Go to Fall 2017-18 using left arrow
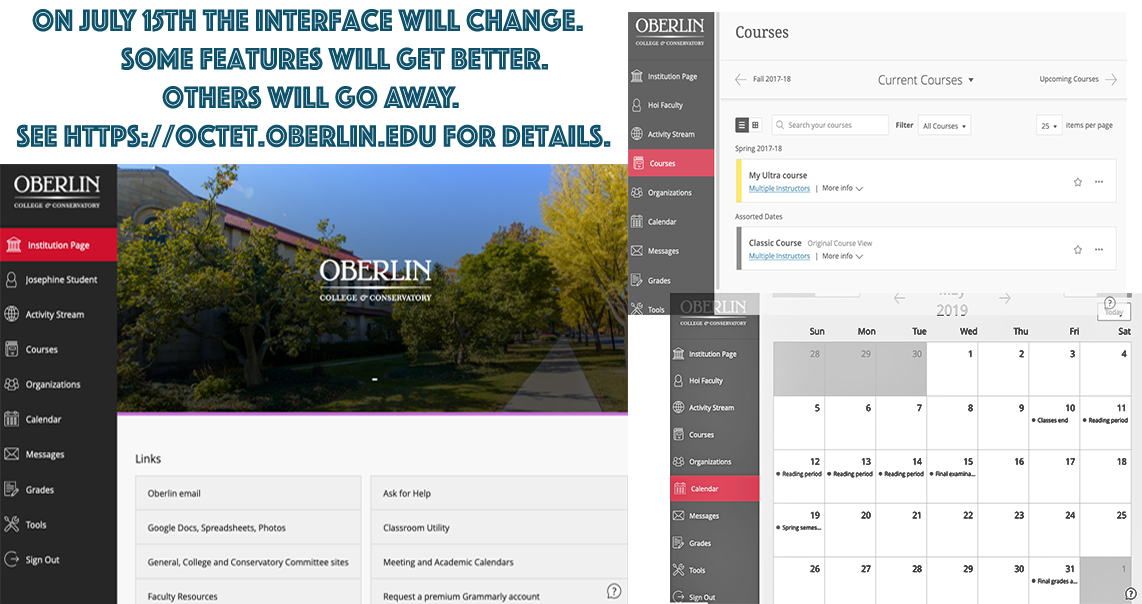This screenshot has width=1142, height=604. click(x=740, y=79)
